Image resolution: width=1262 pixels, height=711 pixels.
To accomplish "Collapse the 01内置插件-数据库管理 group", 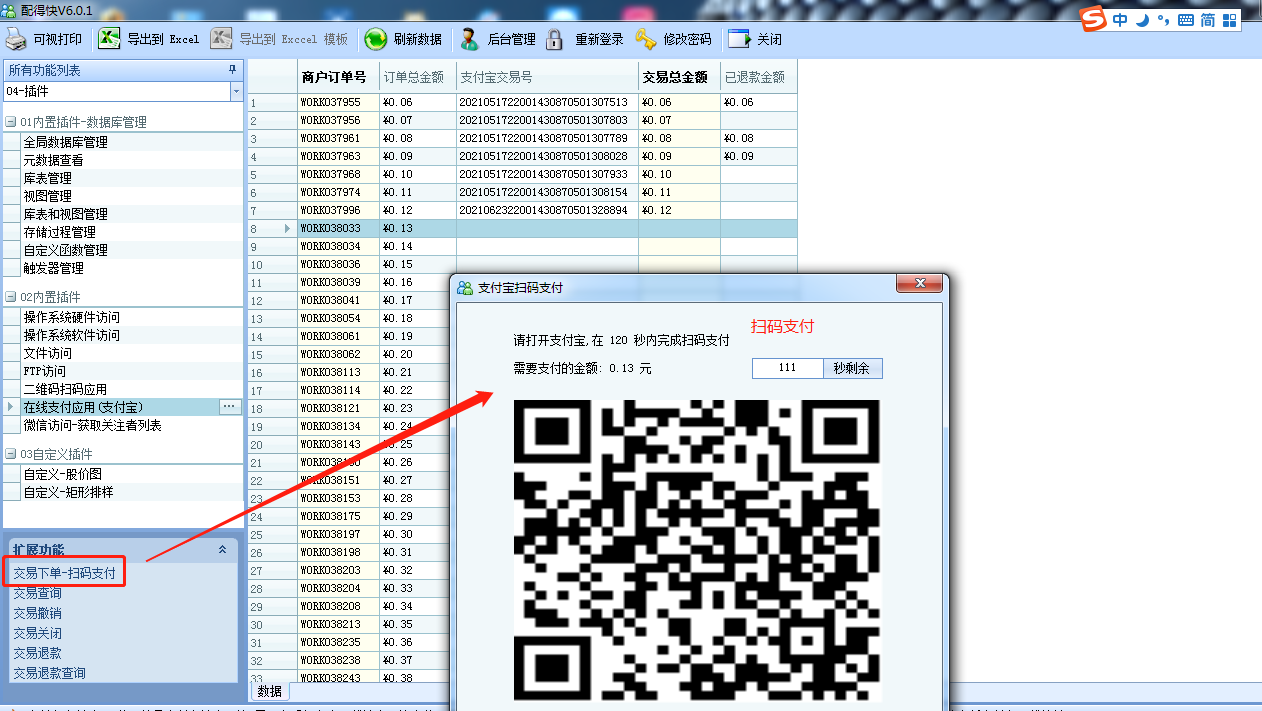I will point(11,122).
